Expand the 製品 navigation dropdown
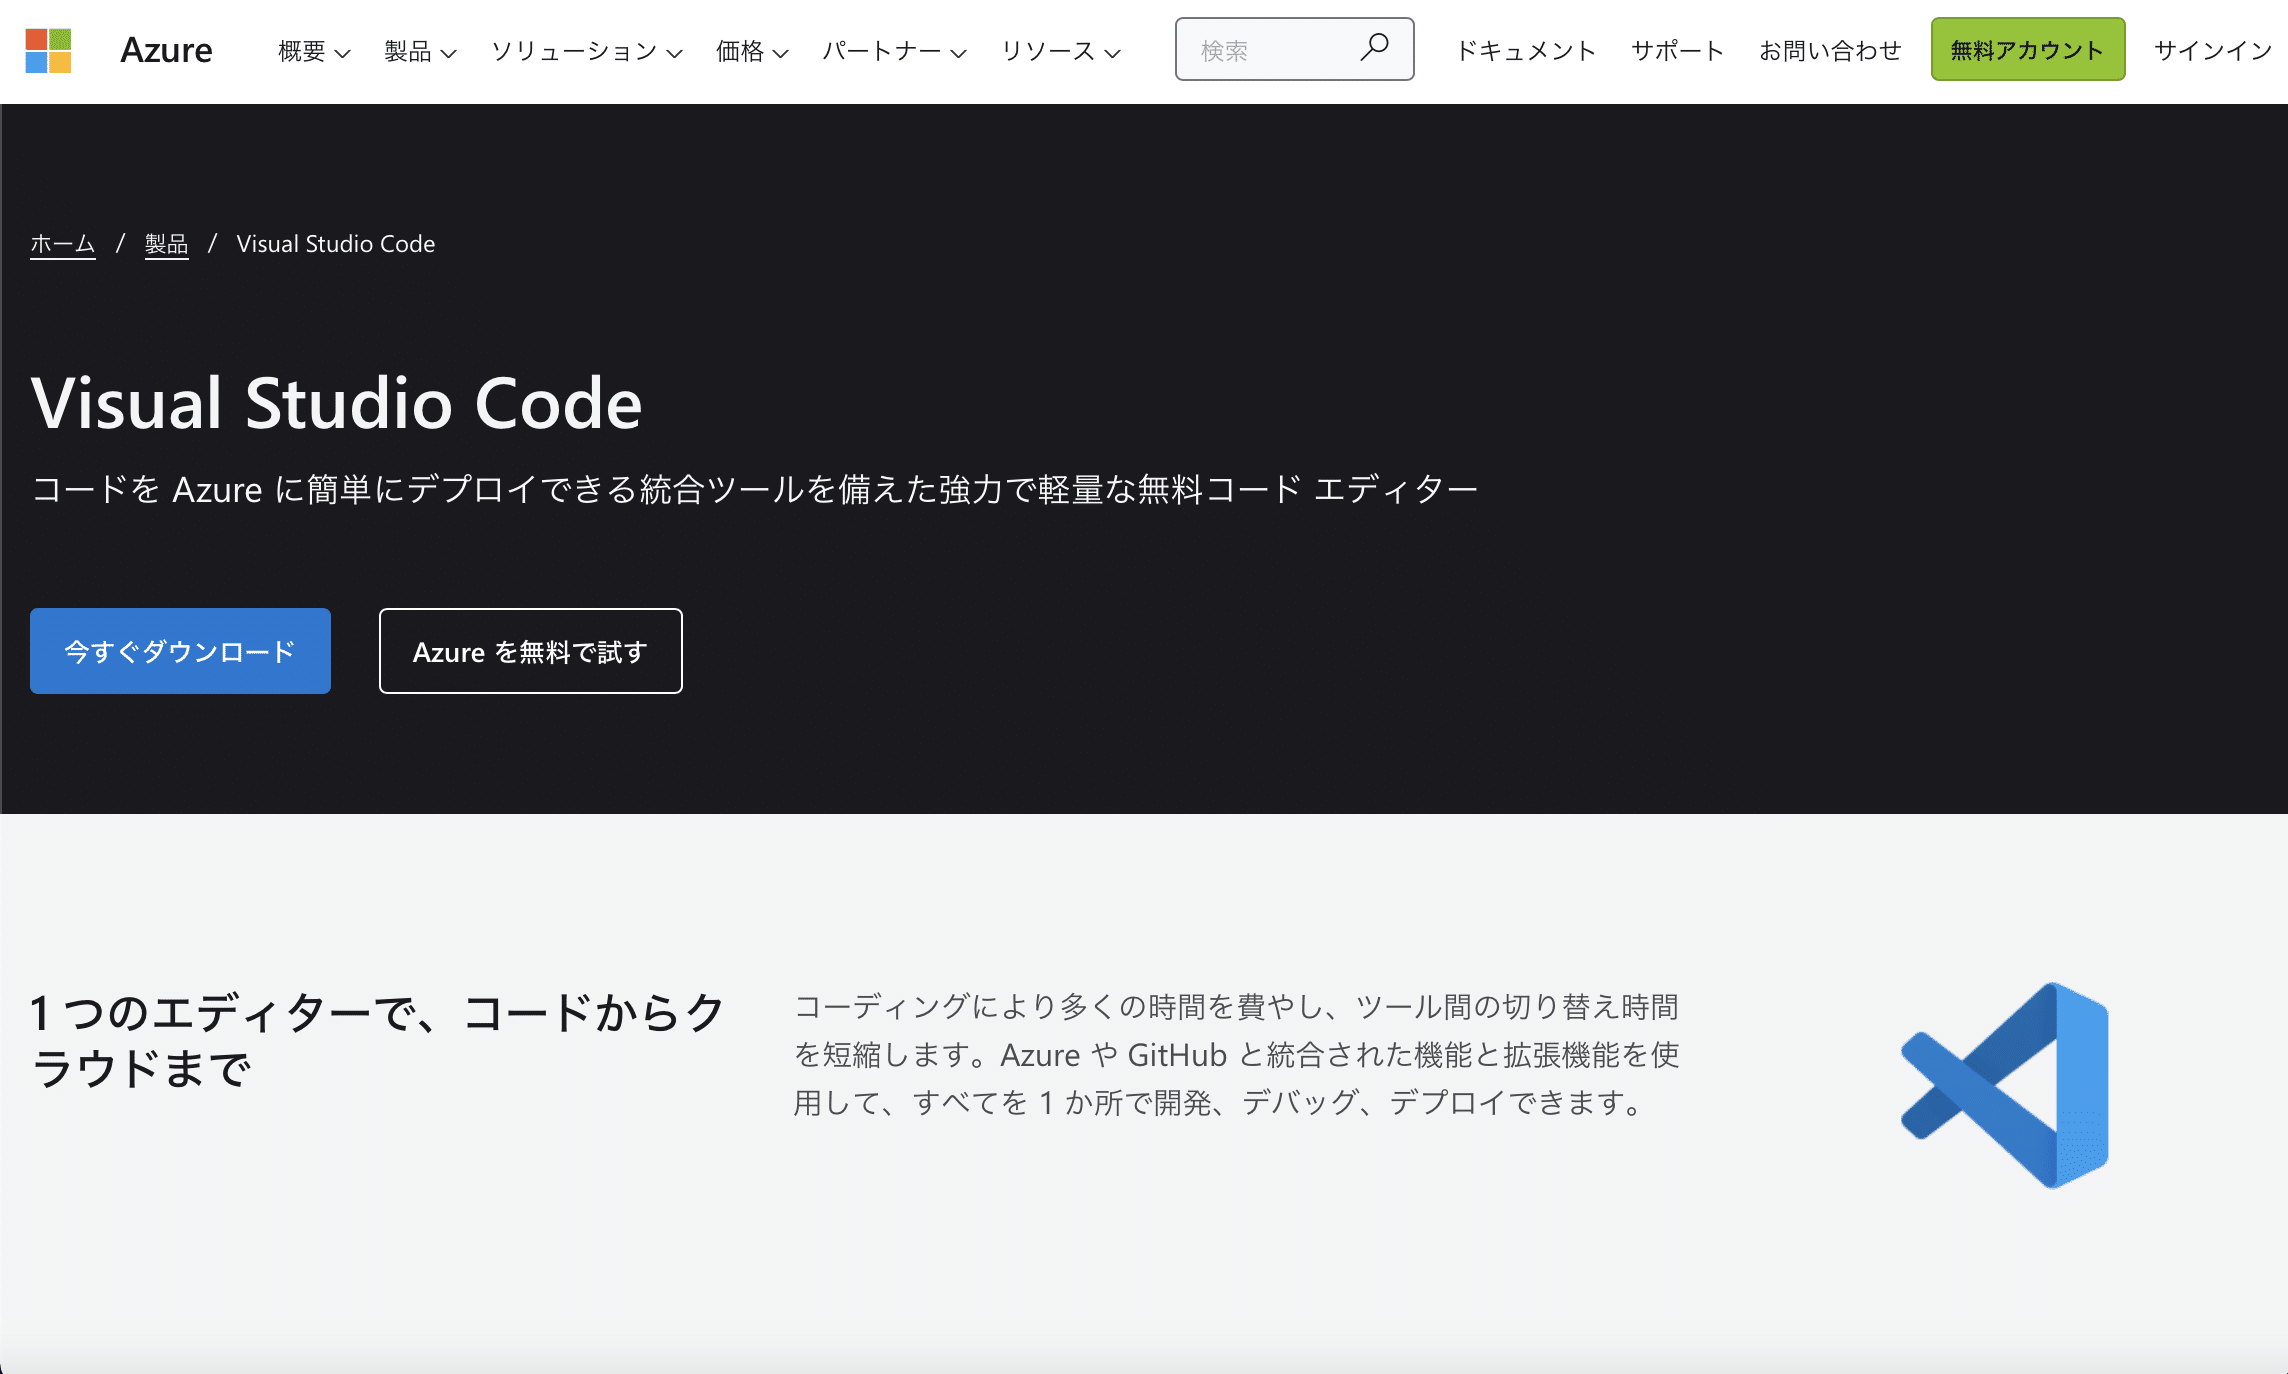This screenshot has height=1374, width=2288. click(420, 51)
